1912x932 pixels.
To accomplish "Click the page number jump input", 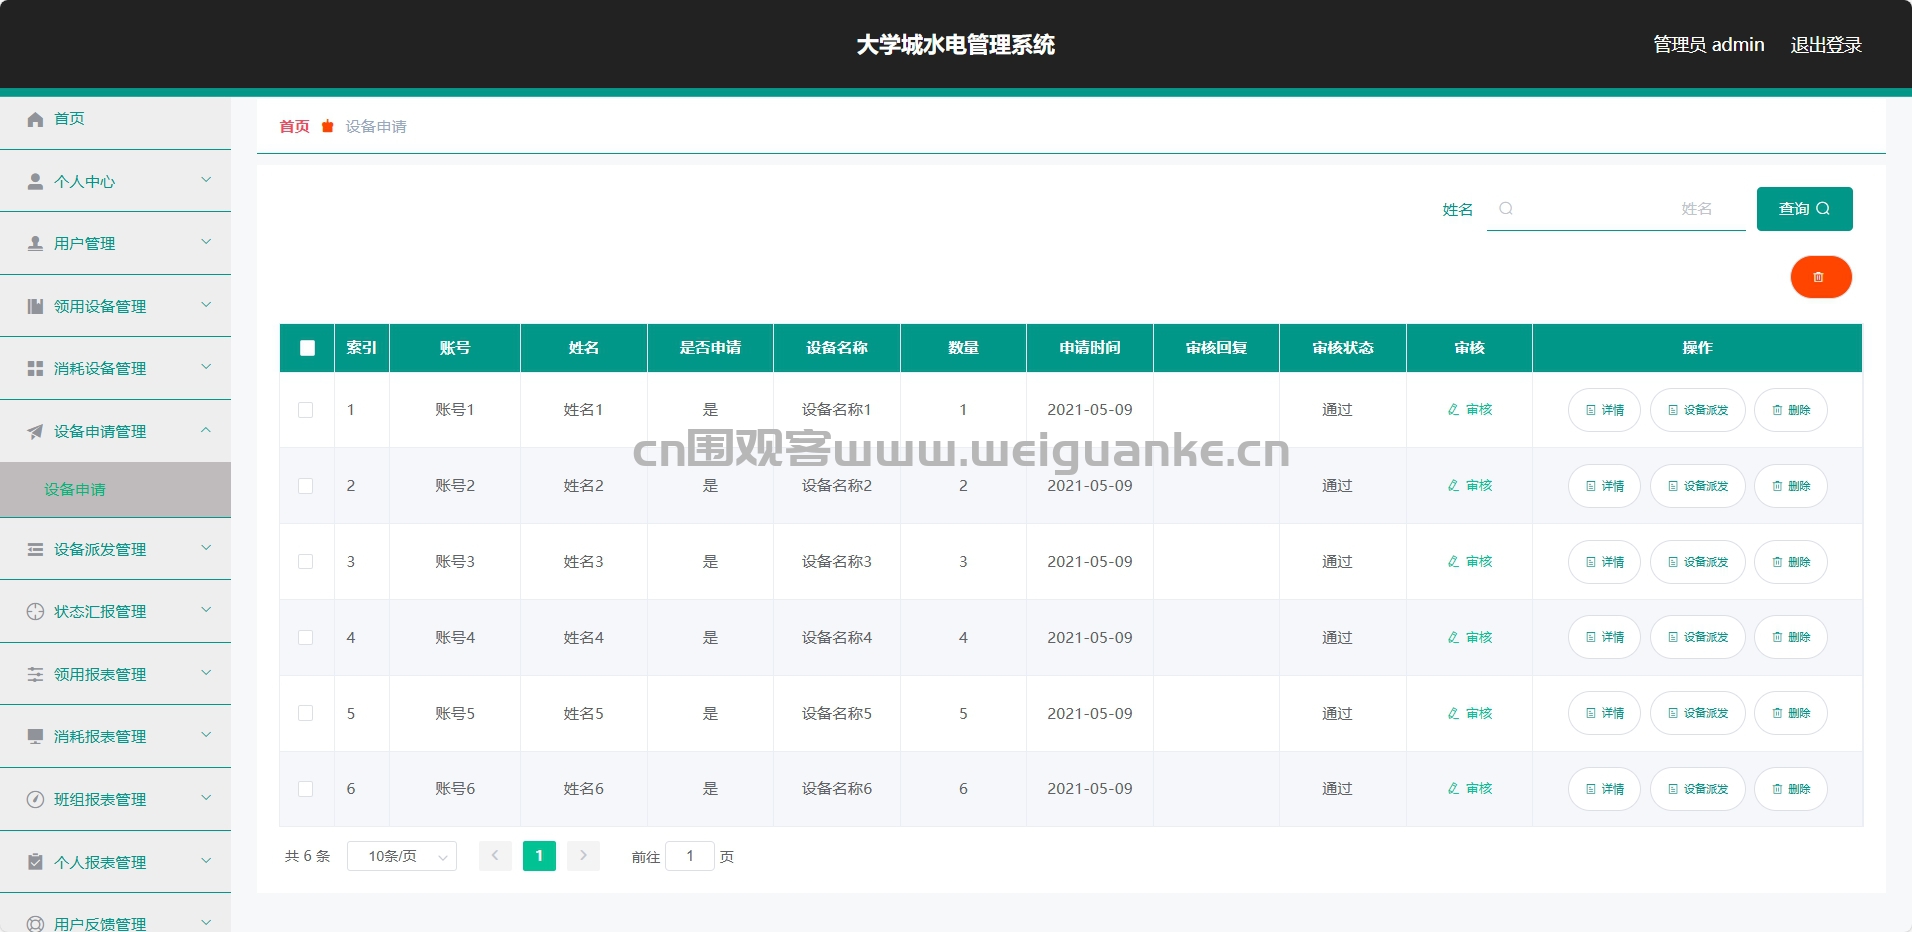I will point(690,856).
